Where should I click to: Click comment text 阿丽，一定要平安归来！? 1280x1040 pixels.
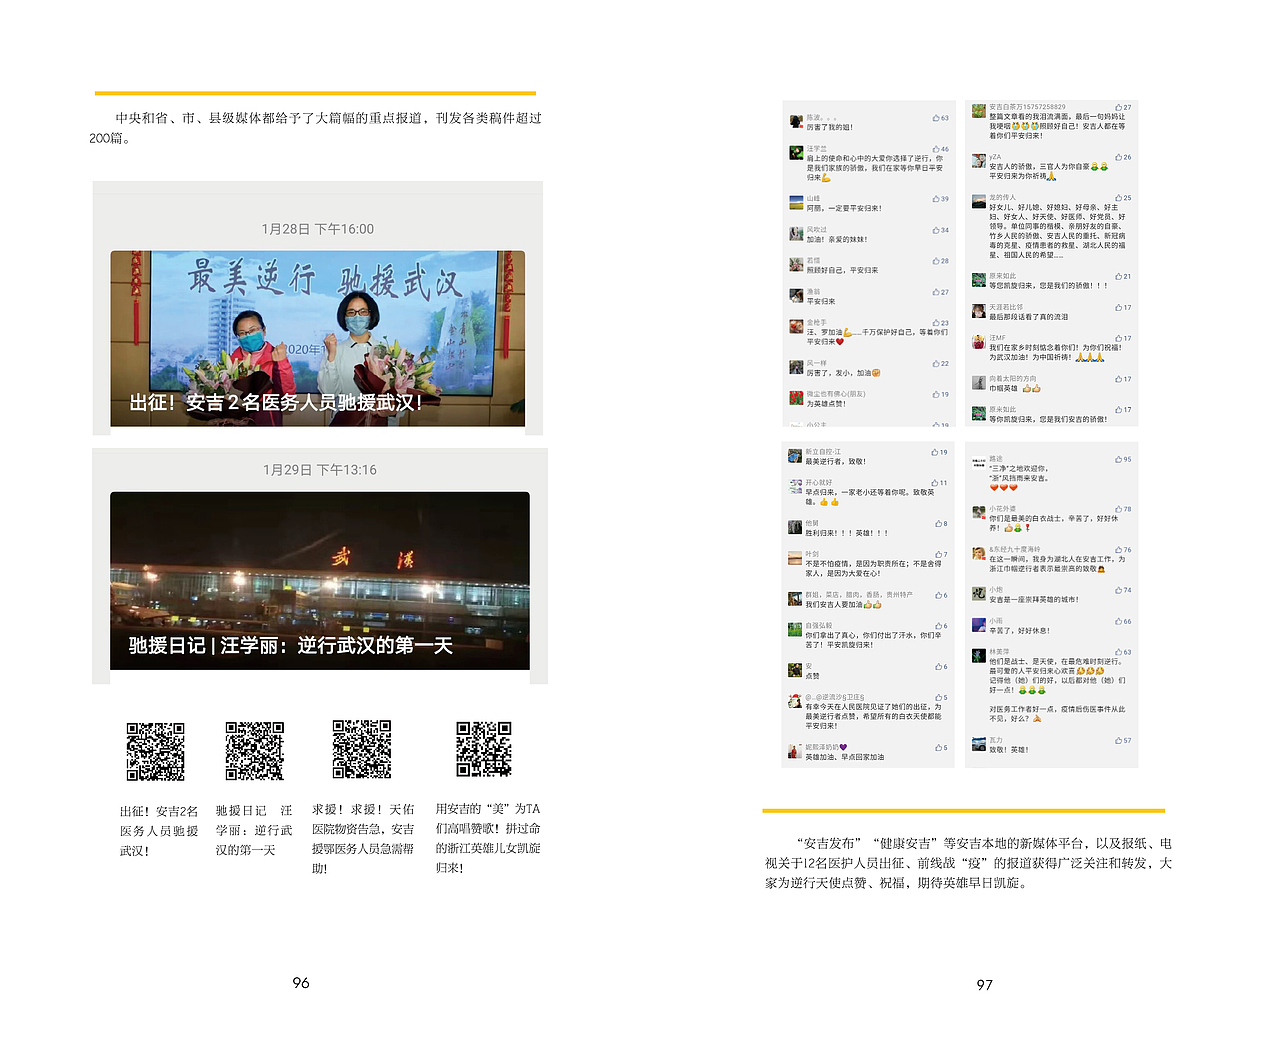(x=844, y=208)
